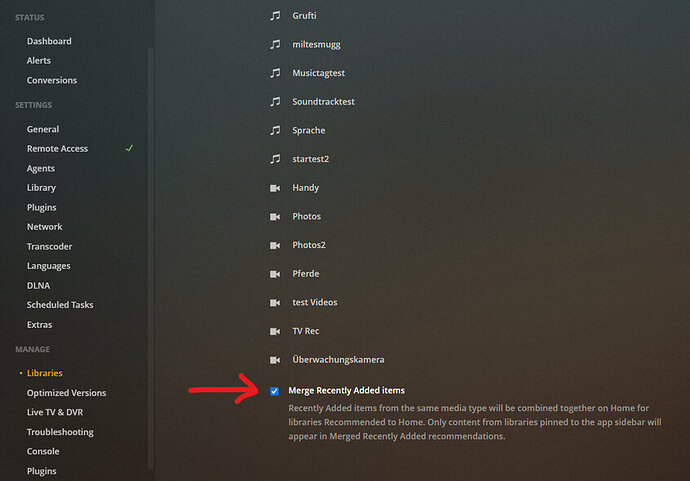Click the video camera icon beside Handy
690x481 pixels.
275,188
